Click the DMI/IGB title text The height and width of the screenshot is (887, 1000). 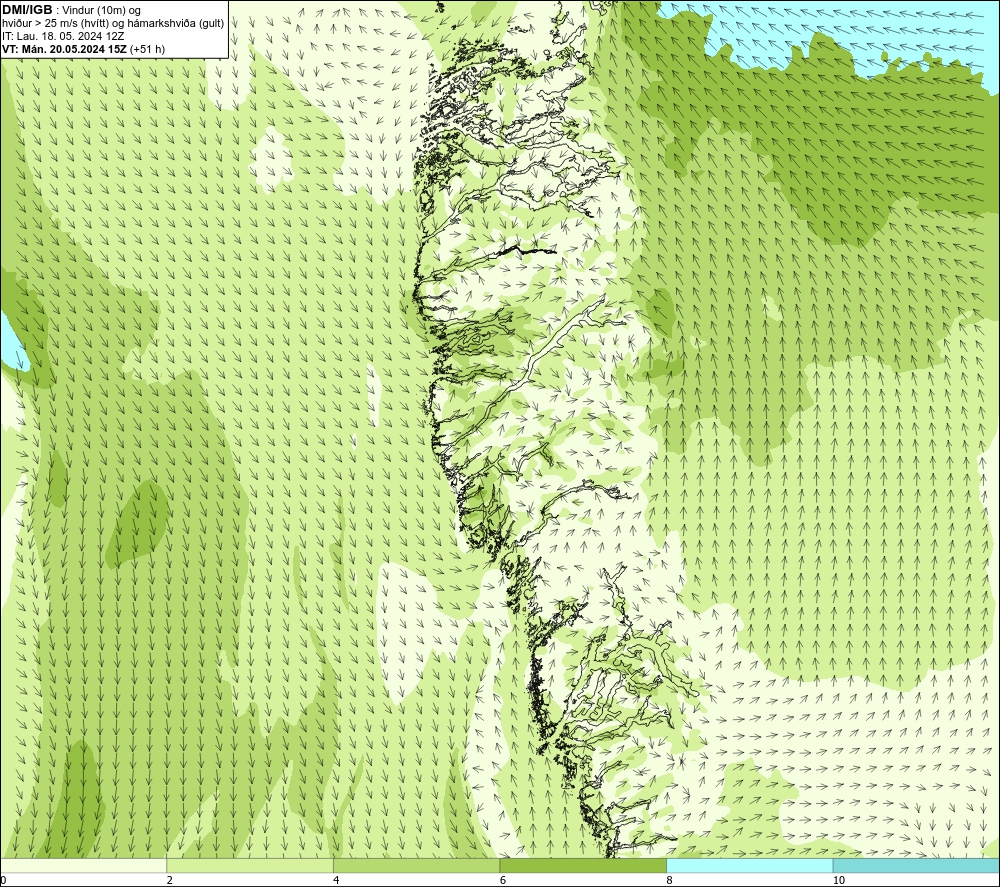pos(27,10)
